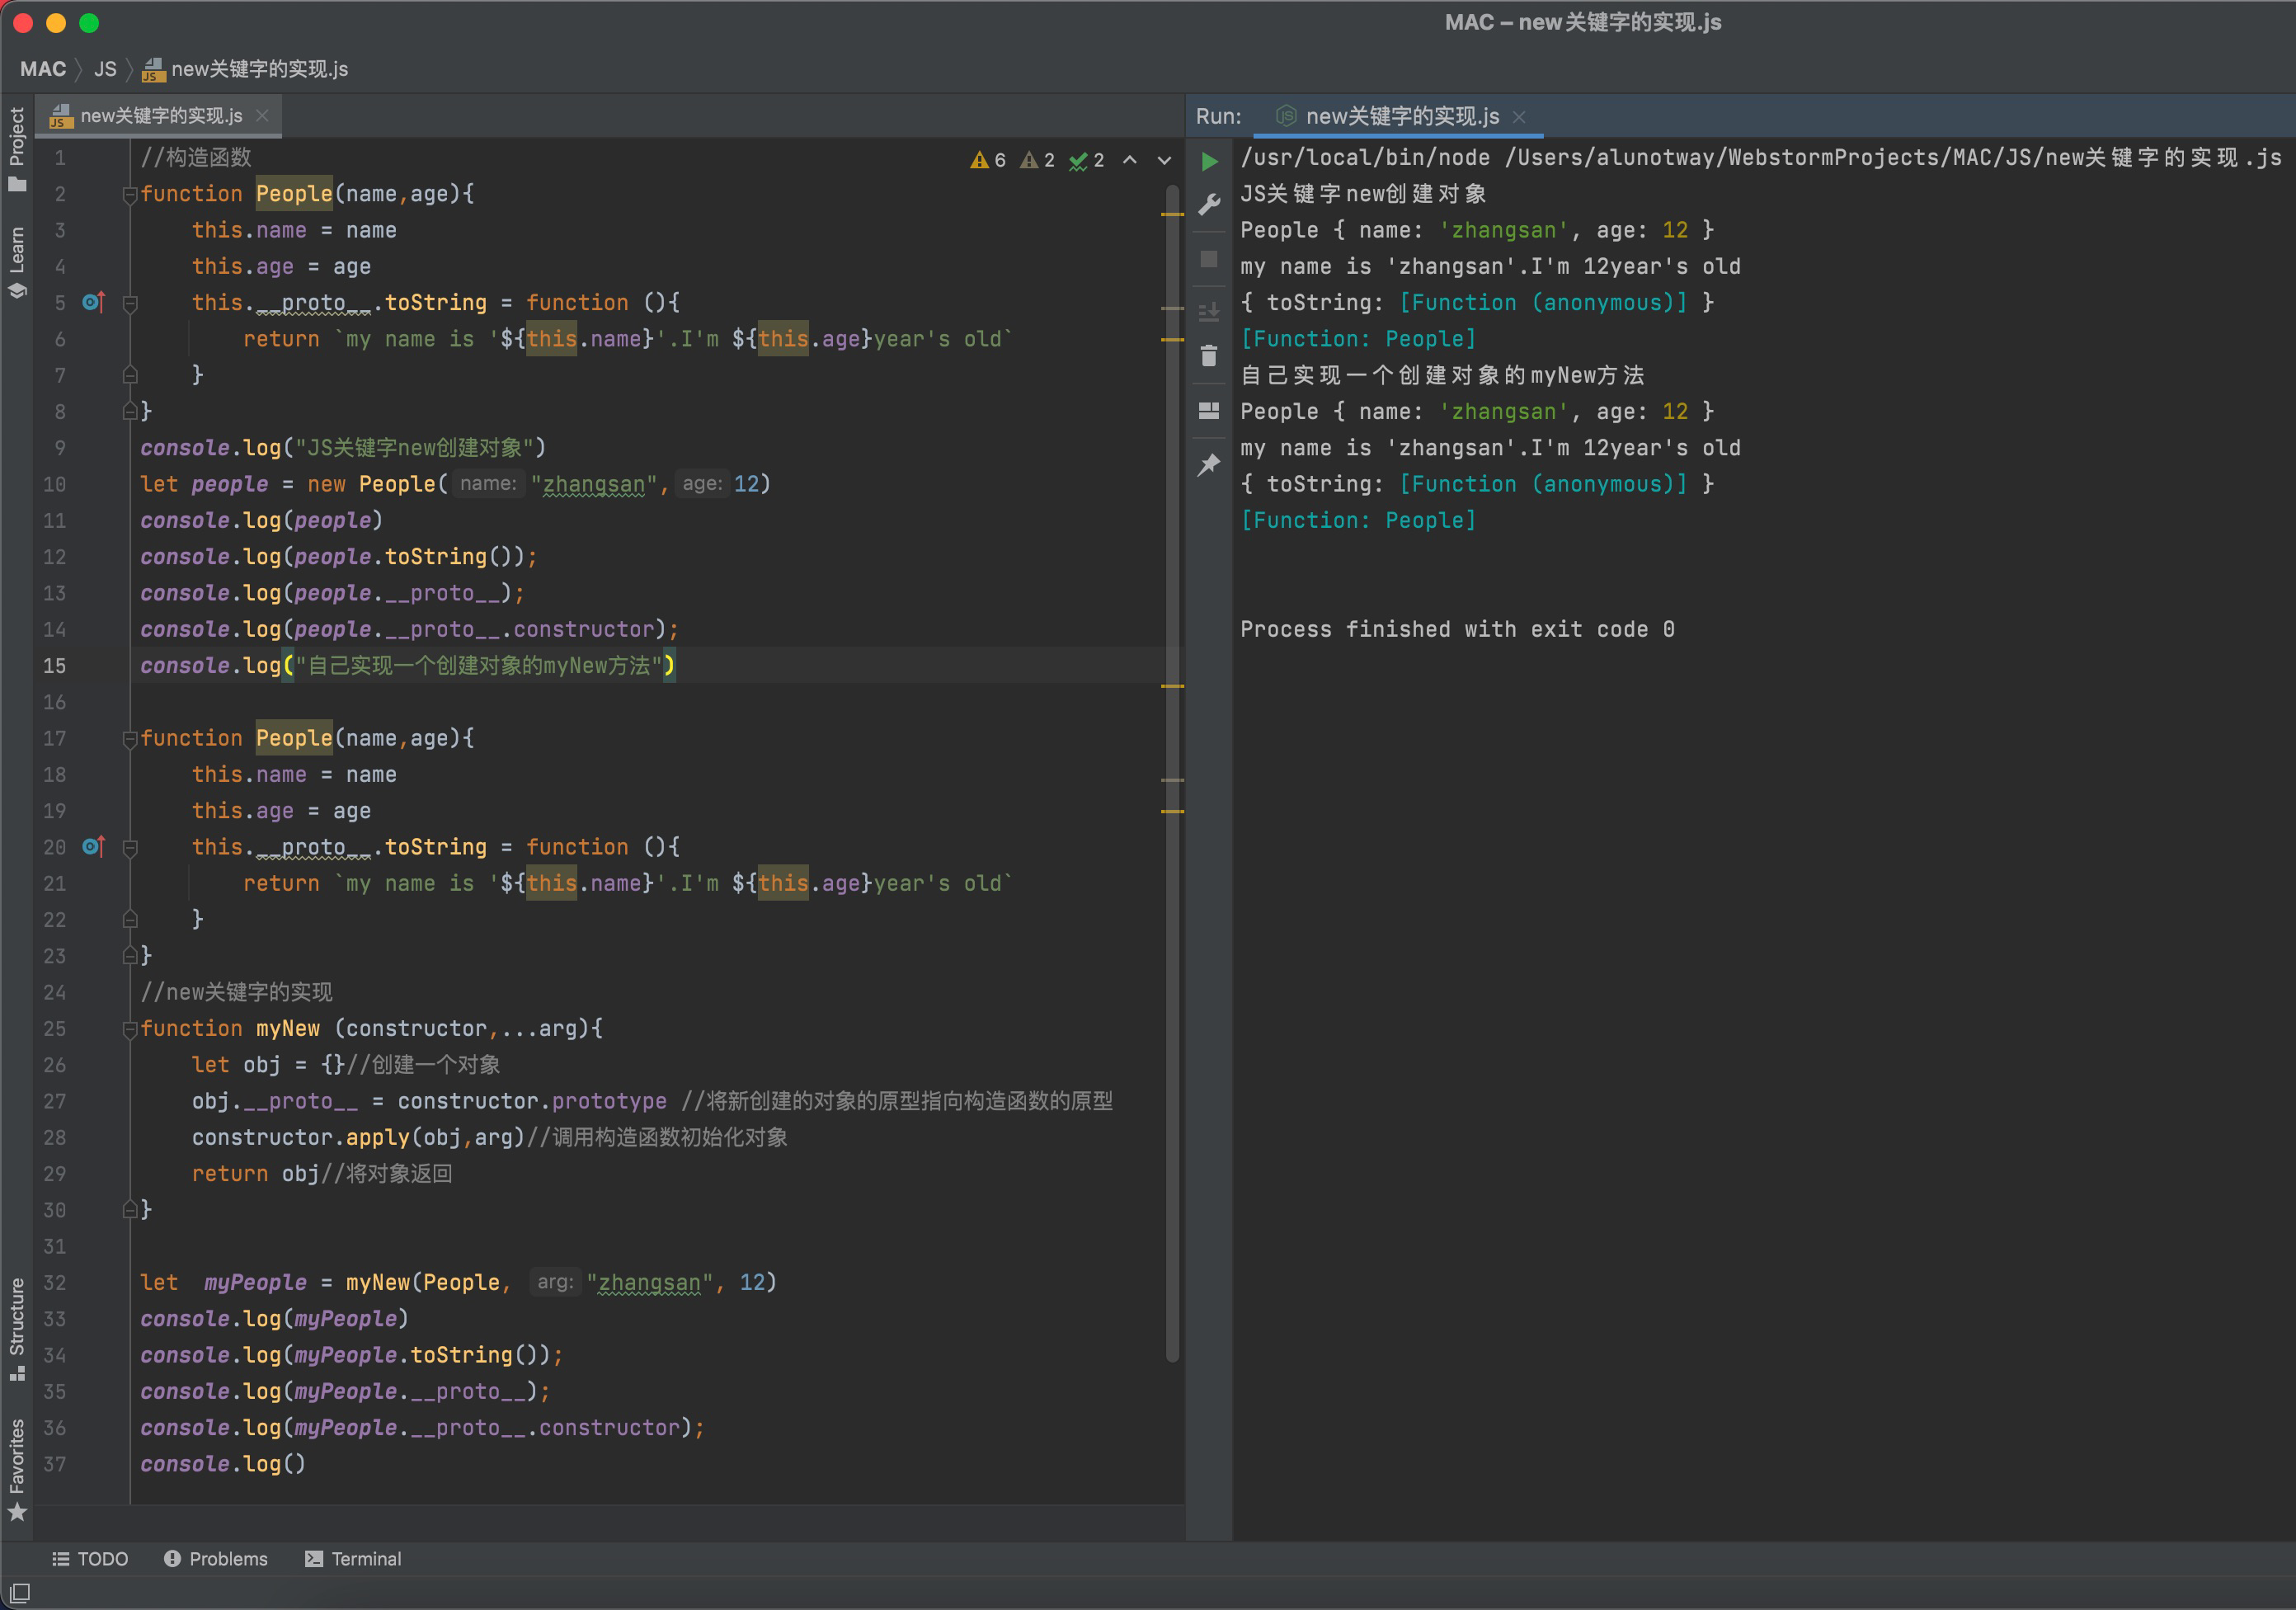This screenshot has width=2296, height=1610.
Task: Click warning stripe marker near line 15
Action: (x=1172, y=686)
